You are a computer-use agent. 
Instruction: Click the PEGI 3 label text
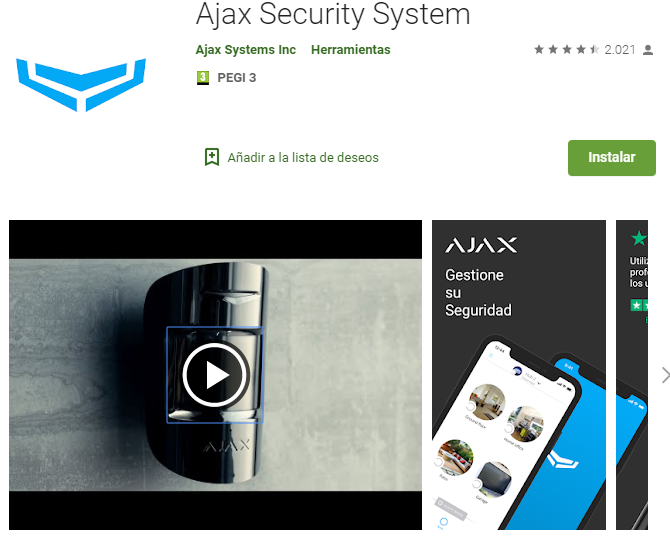[237, 78]
